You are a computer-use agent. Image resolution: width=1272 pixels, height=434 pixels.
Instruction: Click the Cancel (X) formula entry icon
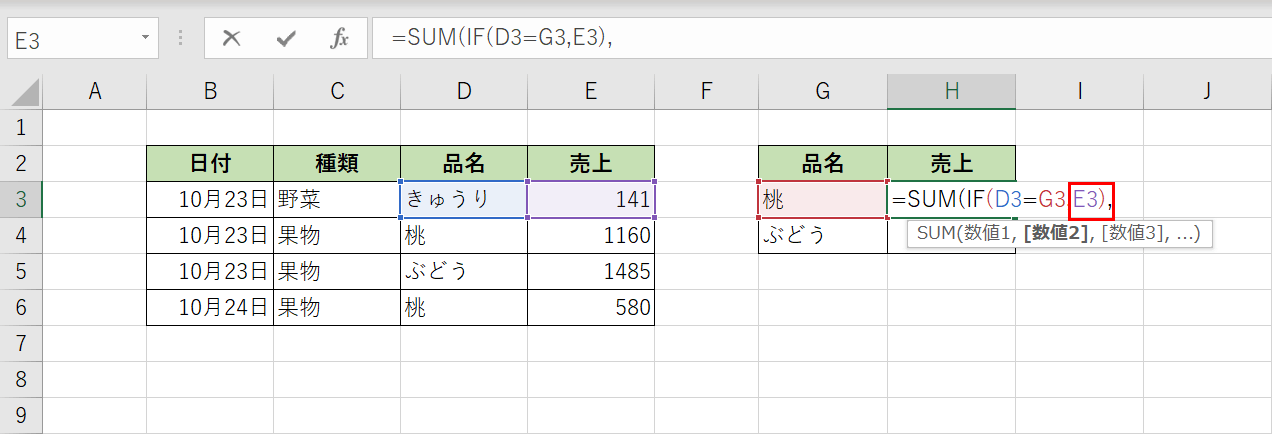[232, 39]
